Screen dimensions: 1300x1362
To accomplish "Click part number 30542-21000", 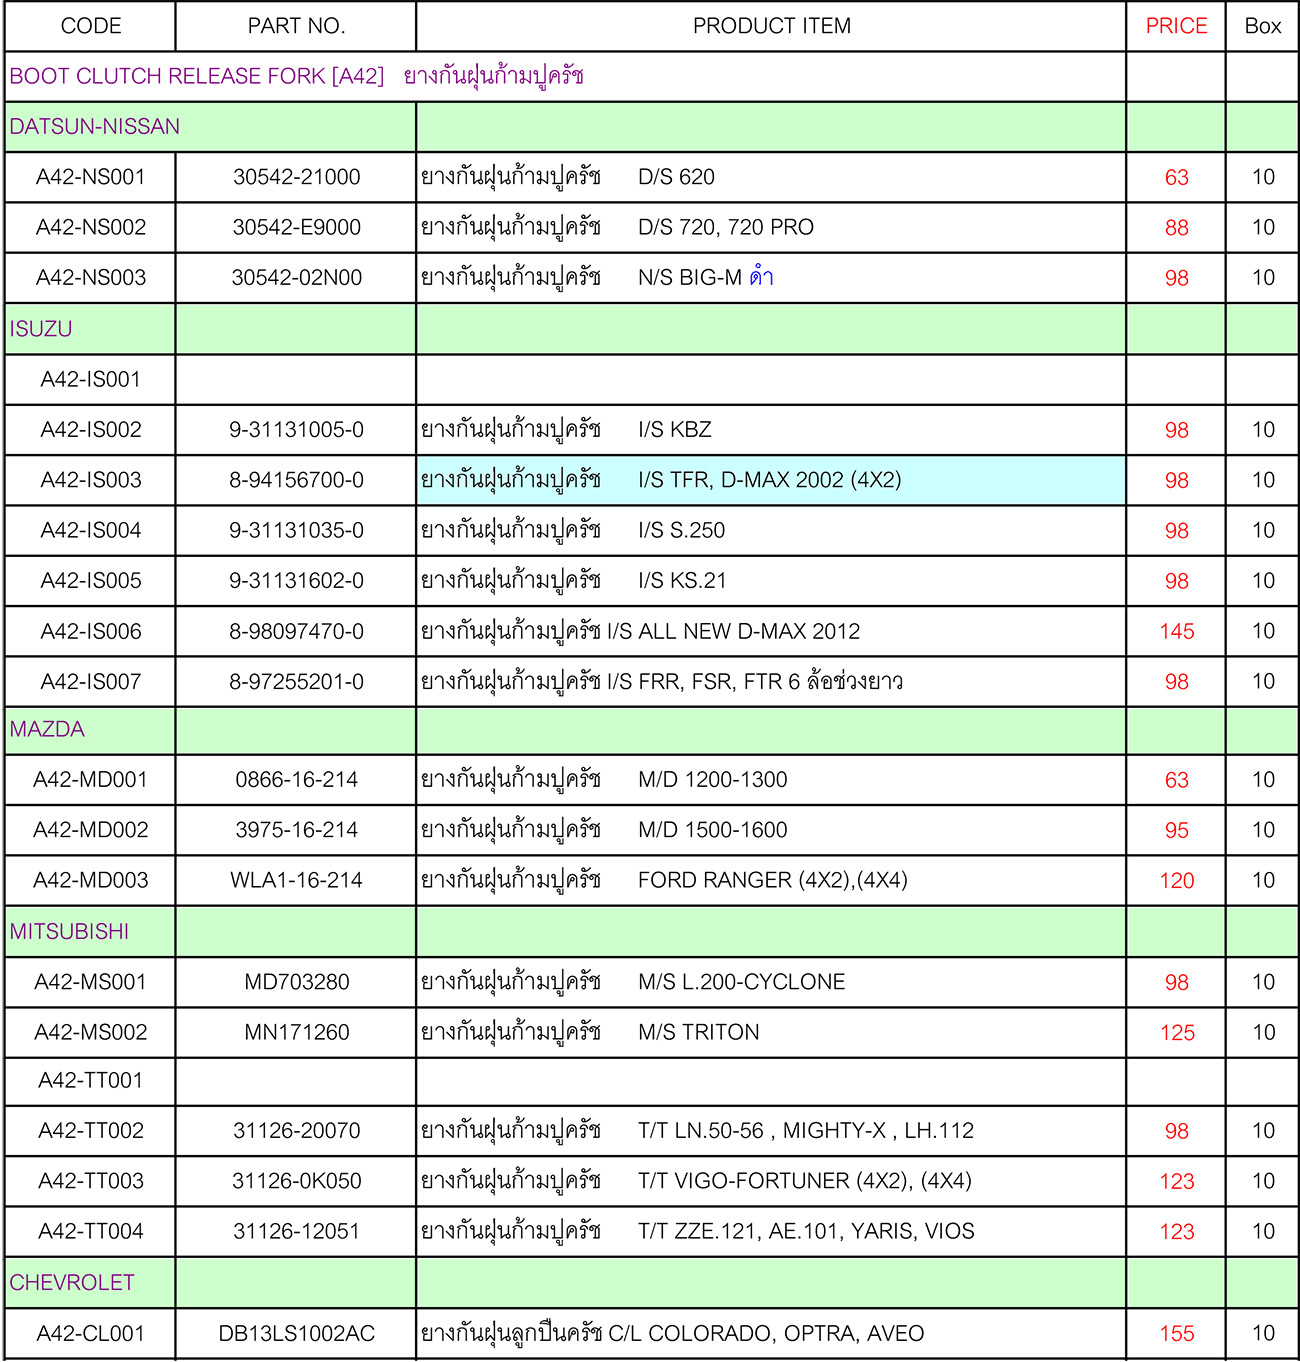I will pyautogui.click(x=297, y=177).
